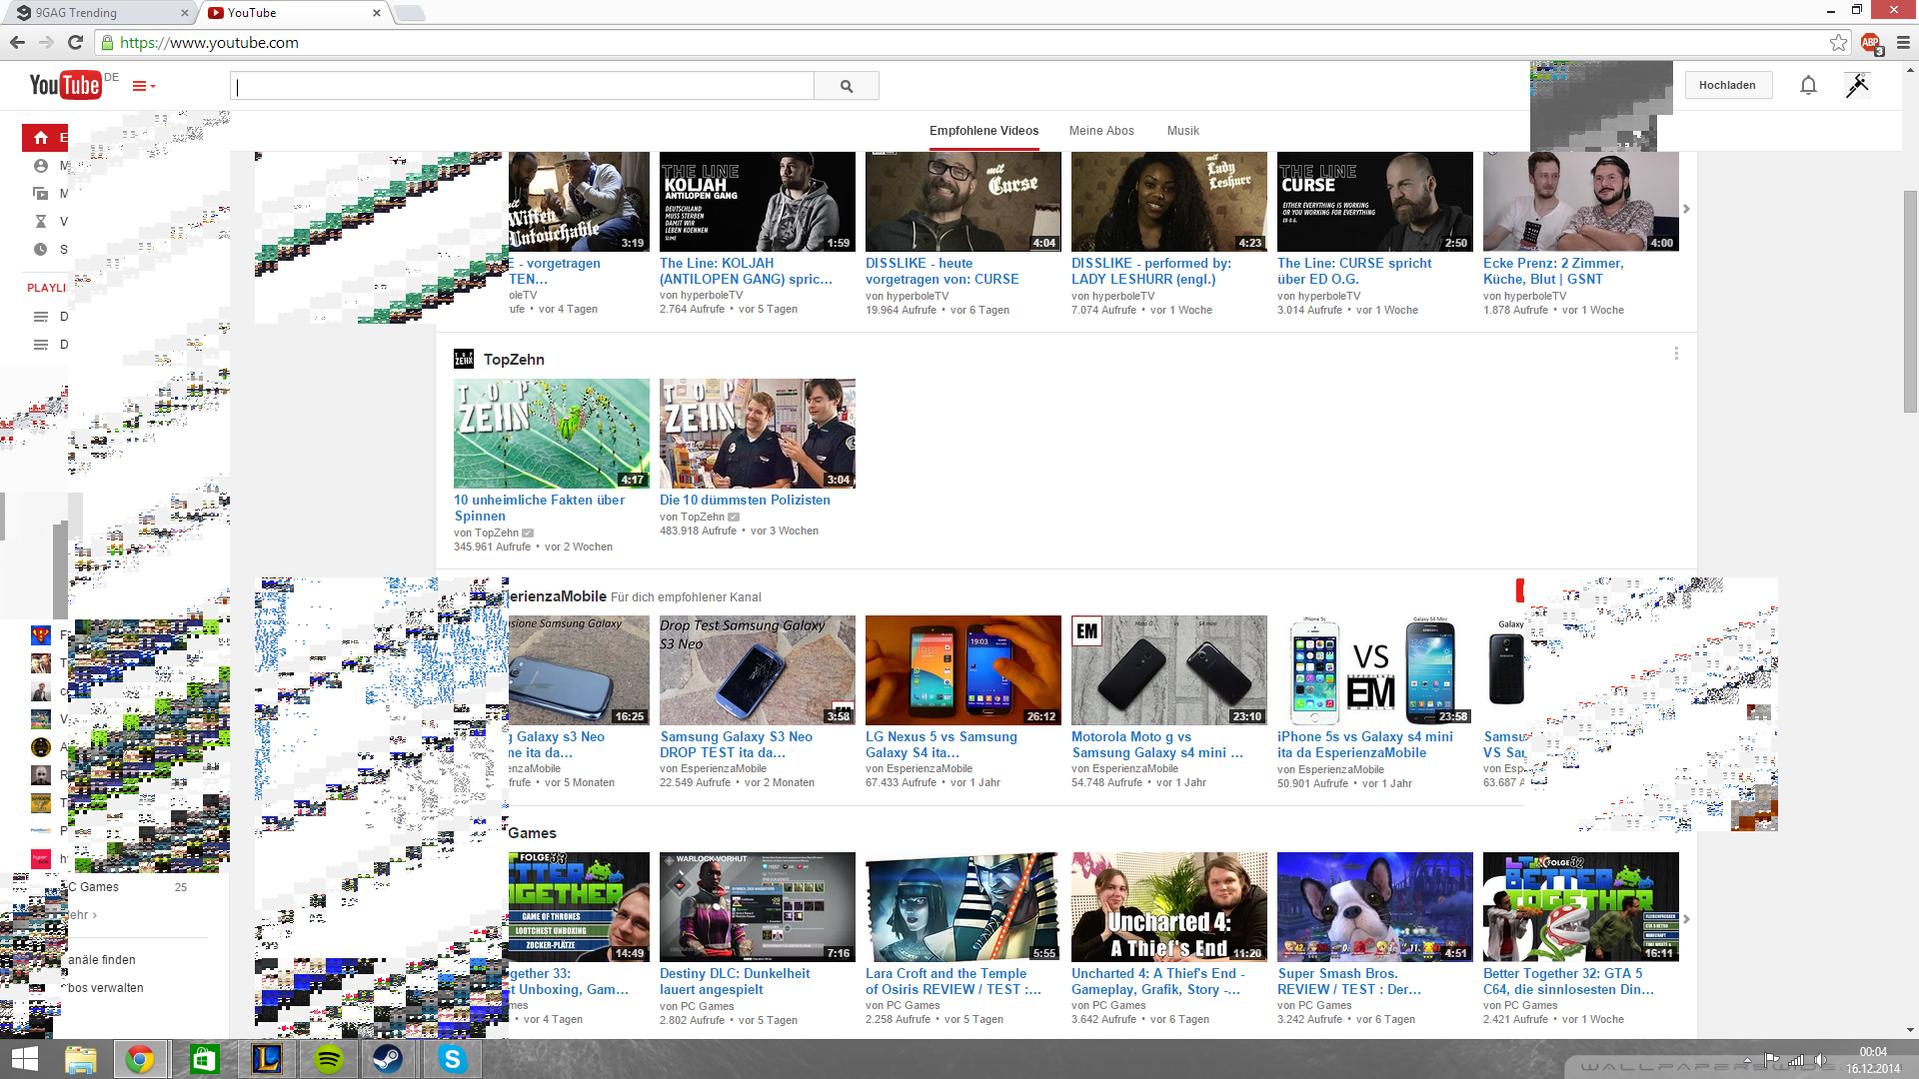Open '10 unheimliche Fakten über Spinnen' title
This screenshot has width=1919, height=1079.
tap(540, 508)
